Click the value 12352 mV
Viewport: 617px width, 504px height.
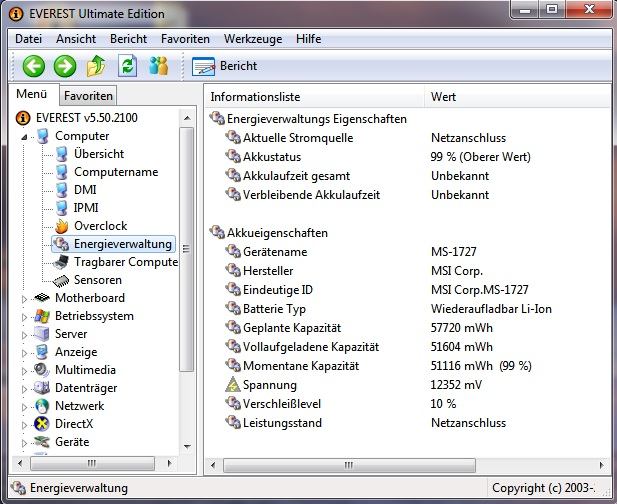pyautogui.click(x=456, y=385)
